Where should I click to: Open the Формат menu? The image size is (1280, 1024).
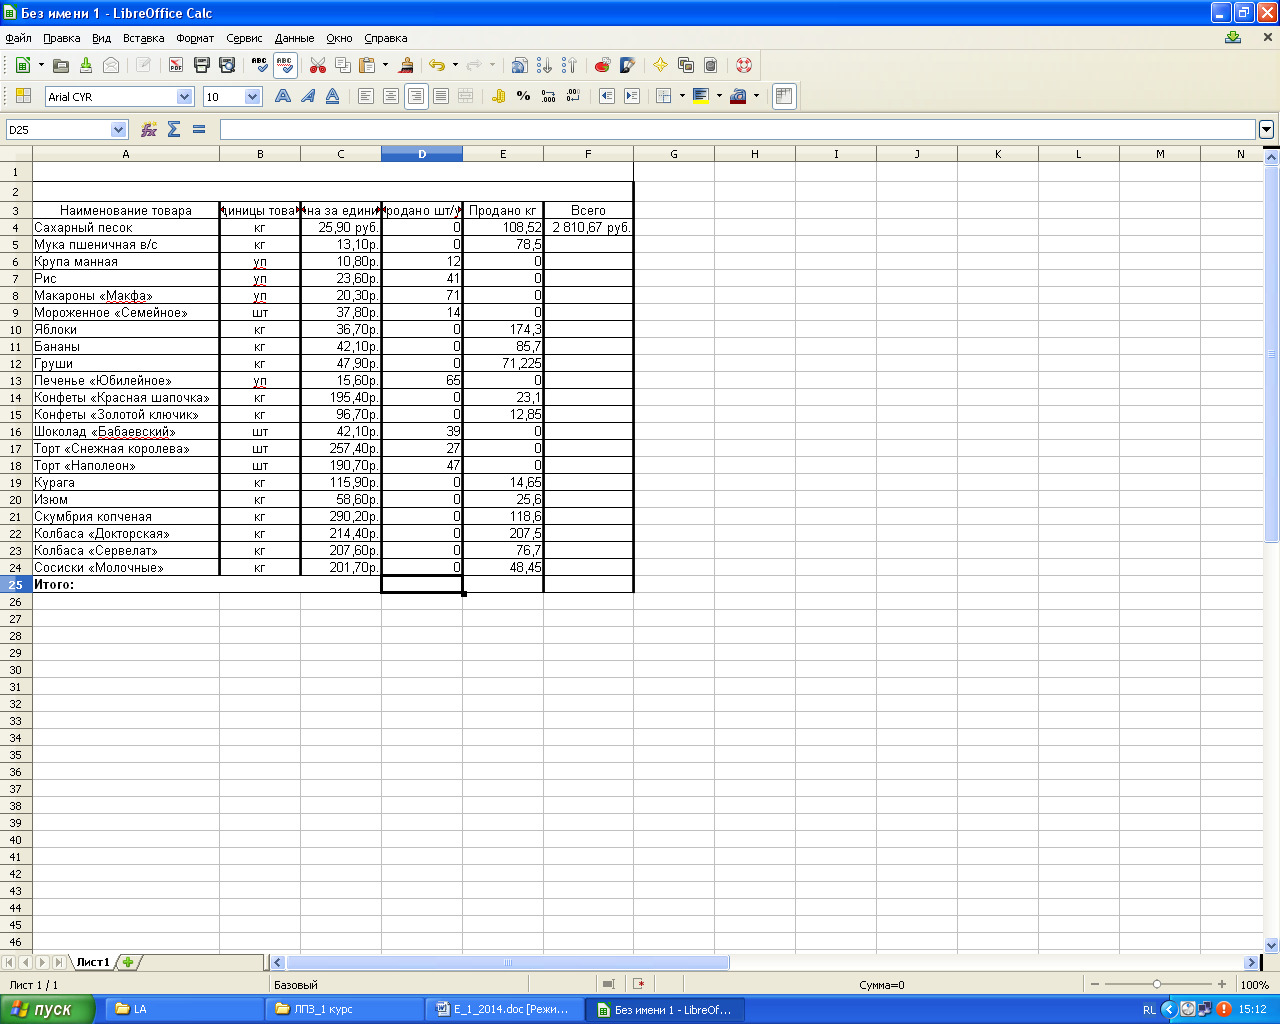pyautogui.click(x=195, y=38)
